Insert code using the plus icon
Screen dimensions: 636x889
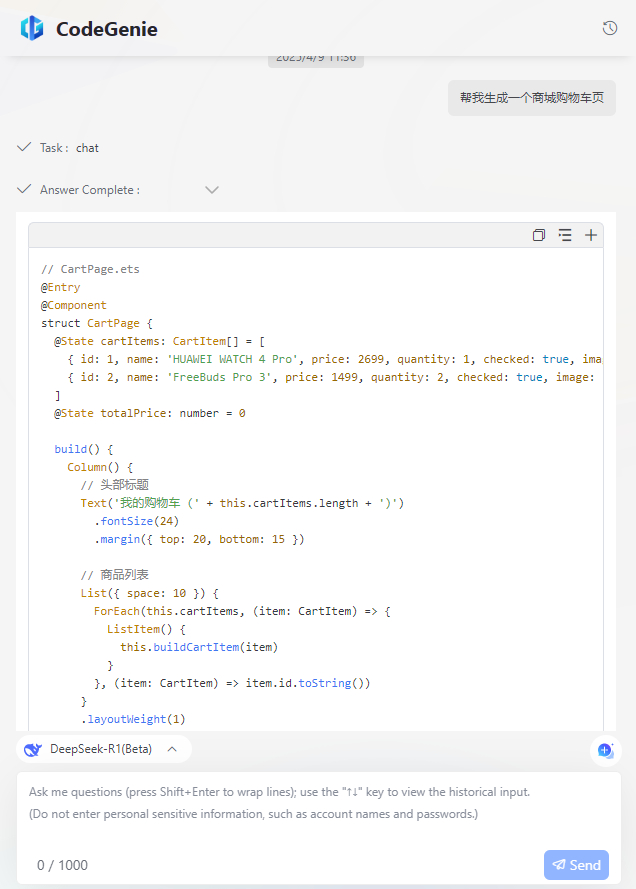click(x=591, y=235)
